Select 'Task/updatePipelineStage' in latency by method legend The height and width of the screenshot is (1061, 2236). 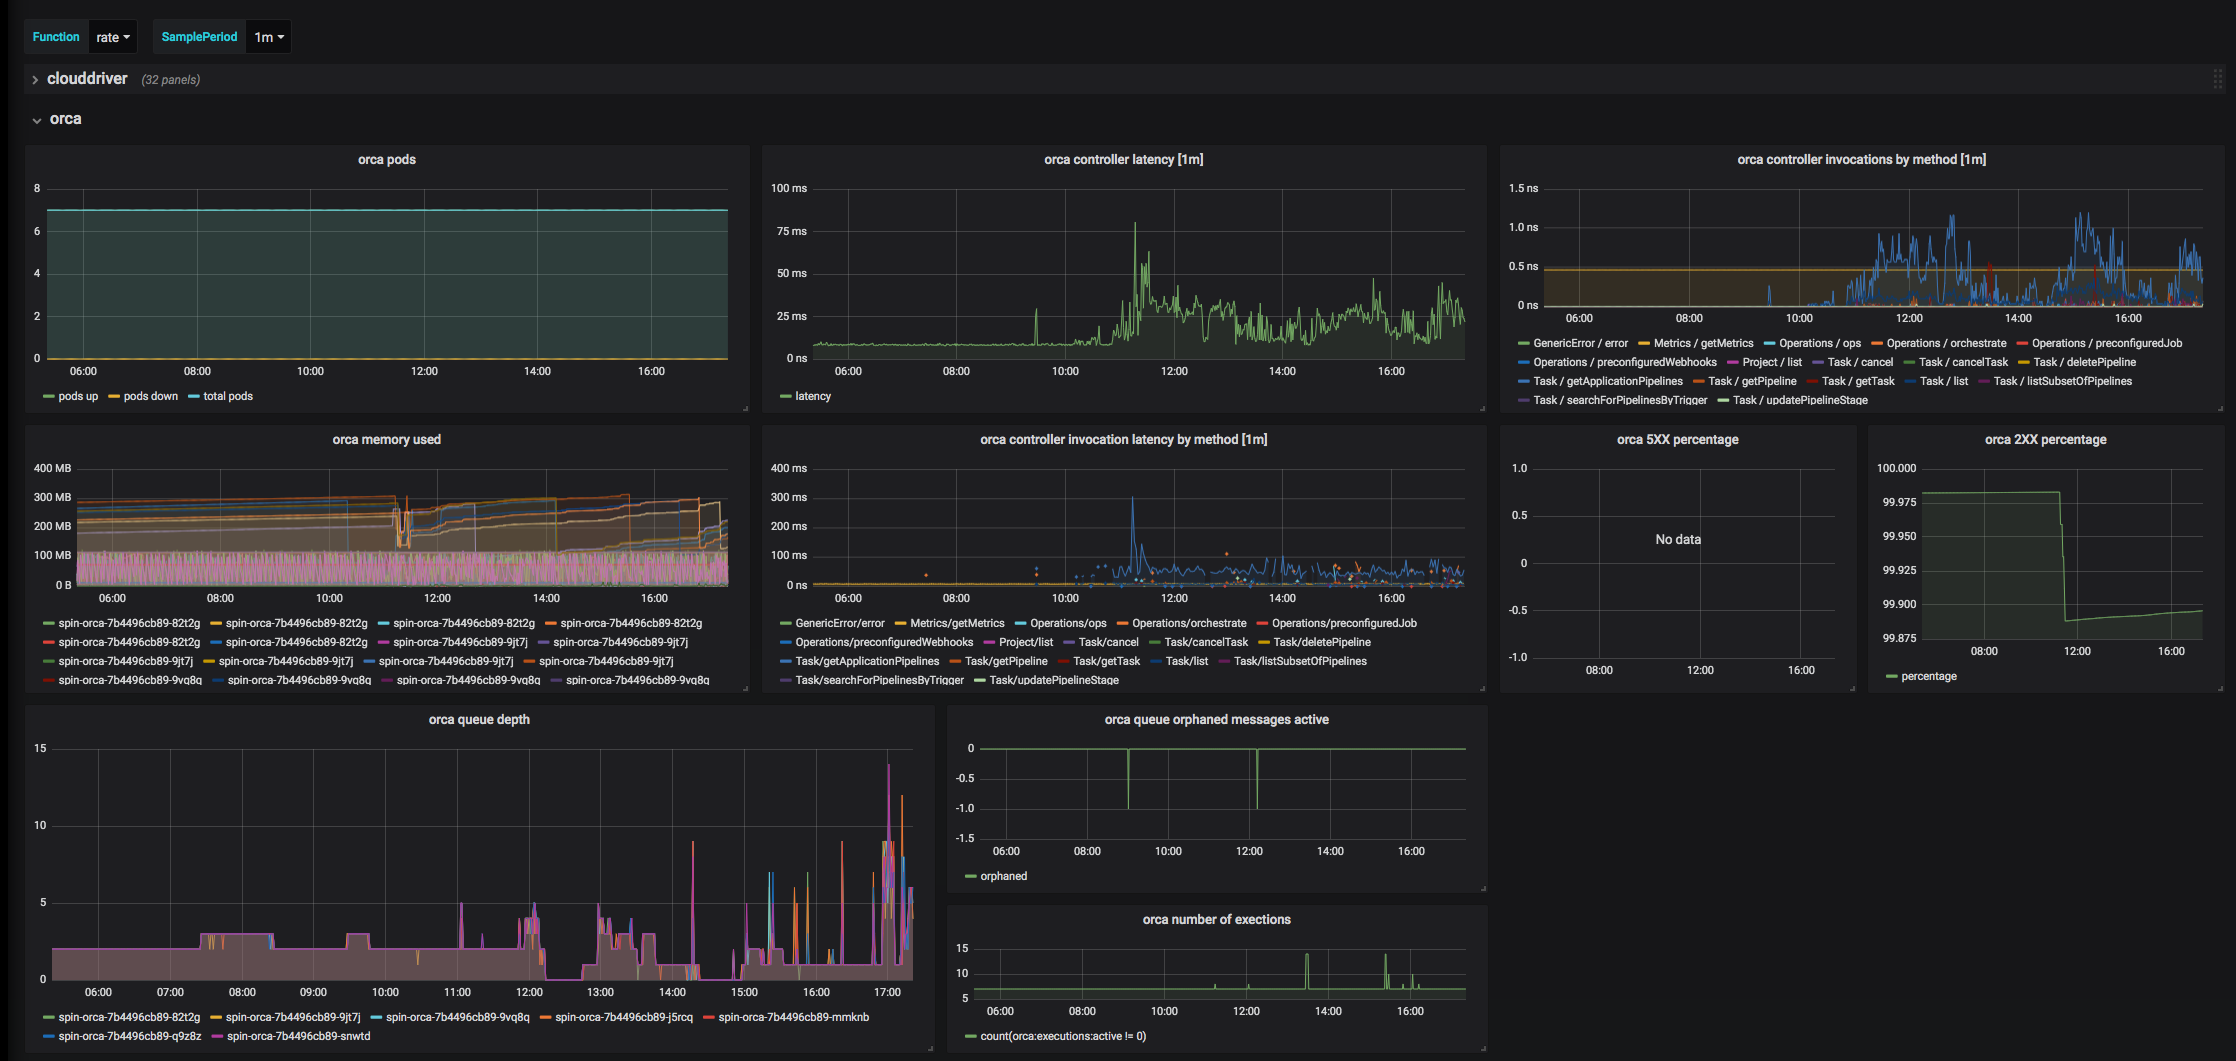point(1054,680)
